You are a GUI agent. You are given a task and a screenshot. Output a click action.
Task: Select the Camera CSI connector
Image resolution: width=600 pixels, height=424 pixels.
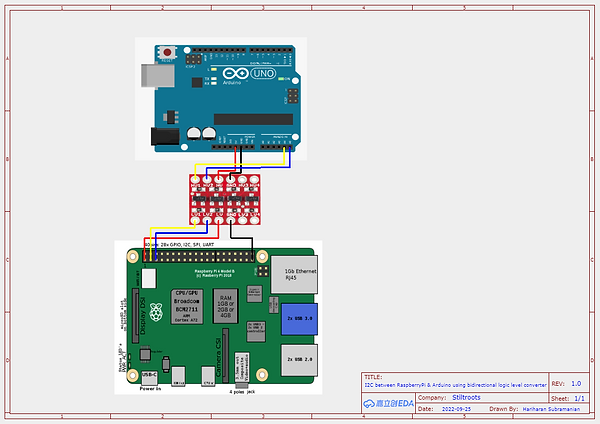point(225,356)
